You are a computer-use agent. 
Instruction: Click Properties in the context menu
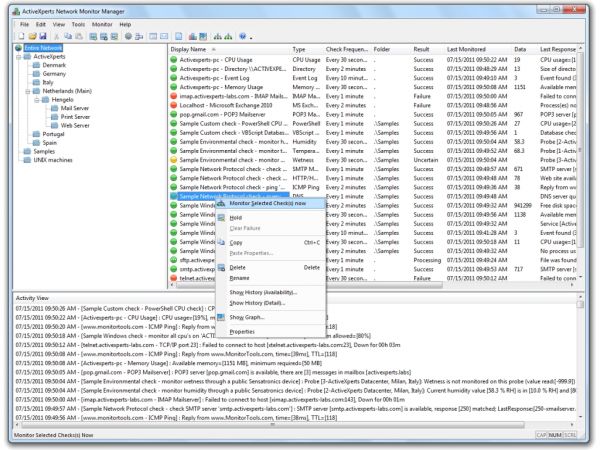pos(243,330)
